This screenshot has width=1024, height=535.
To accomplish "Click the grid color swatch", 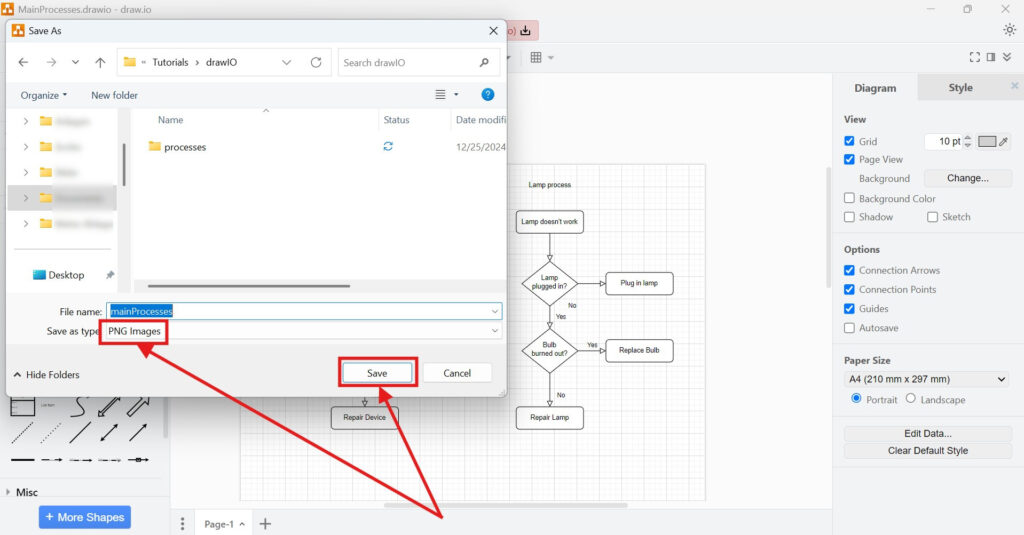I will point(987,141).
